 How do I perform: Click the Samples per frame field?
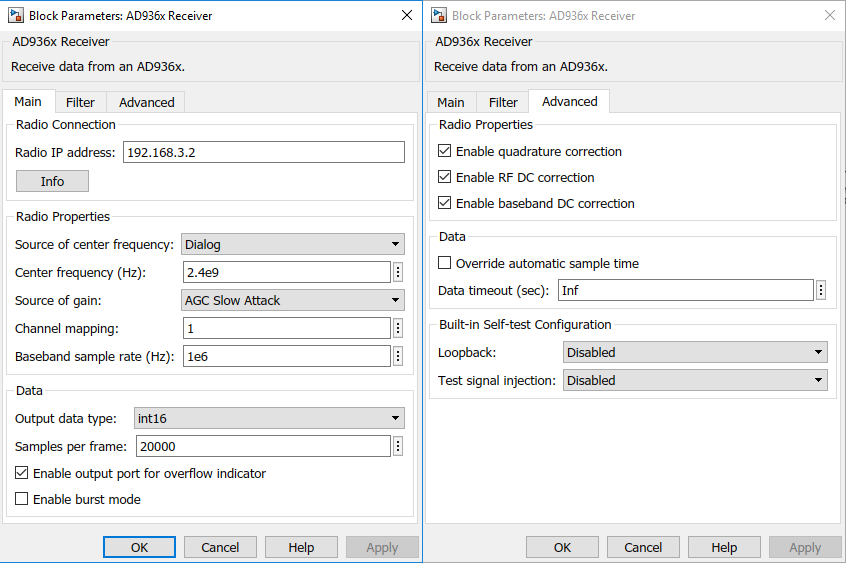pos(263,446)
